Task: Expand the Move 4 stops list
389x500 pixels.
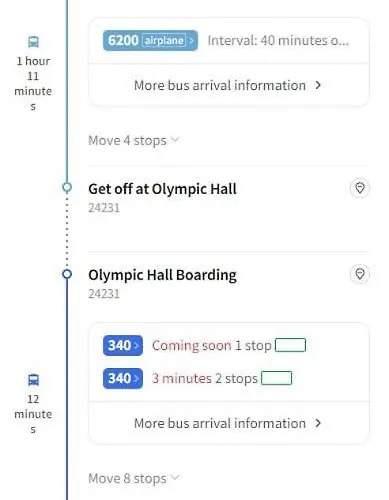Action: tap(134, 140)
